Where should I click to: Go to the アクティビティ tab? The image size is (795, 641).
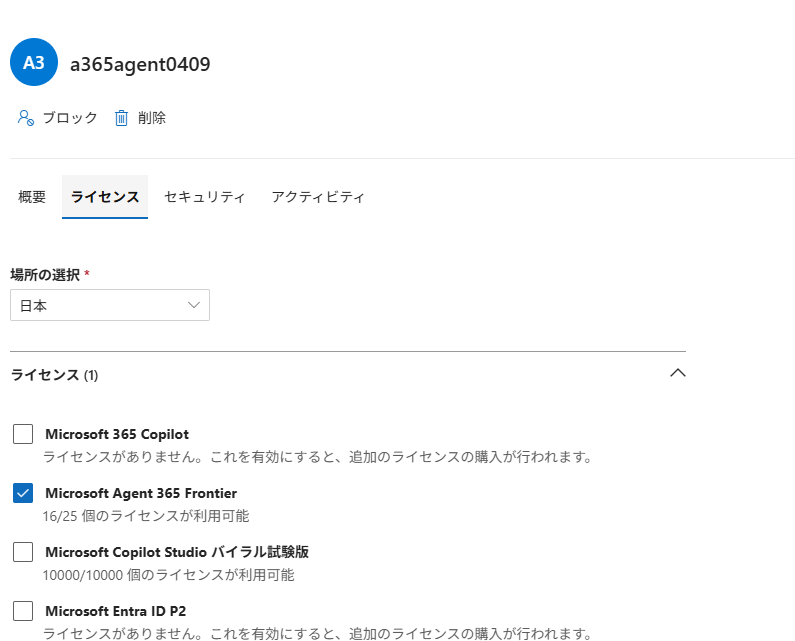pyautogui.click(x=318, y=197)
